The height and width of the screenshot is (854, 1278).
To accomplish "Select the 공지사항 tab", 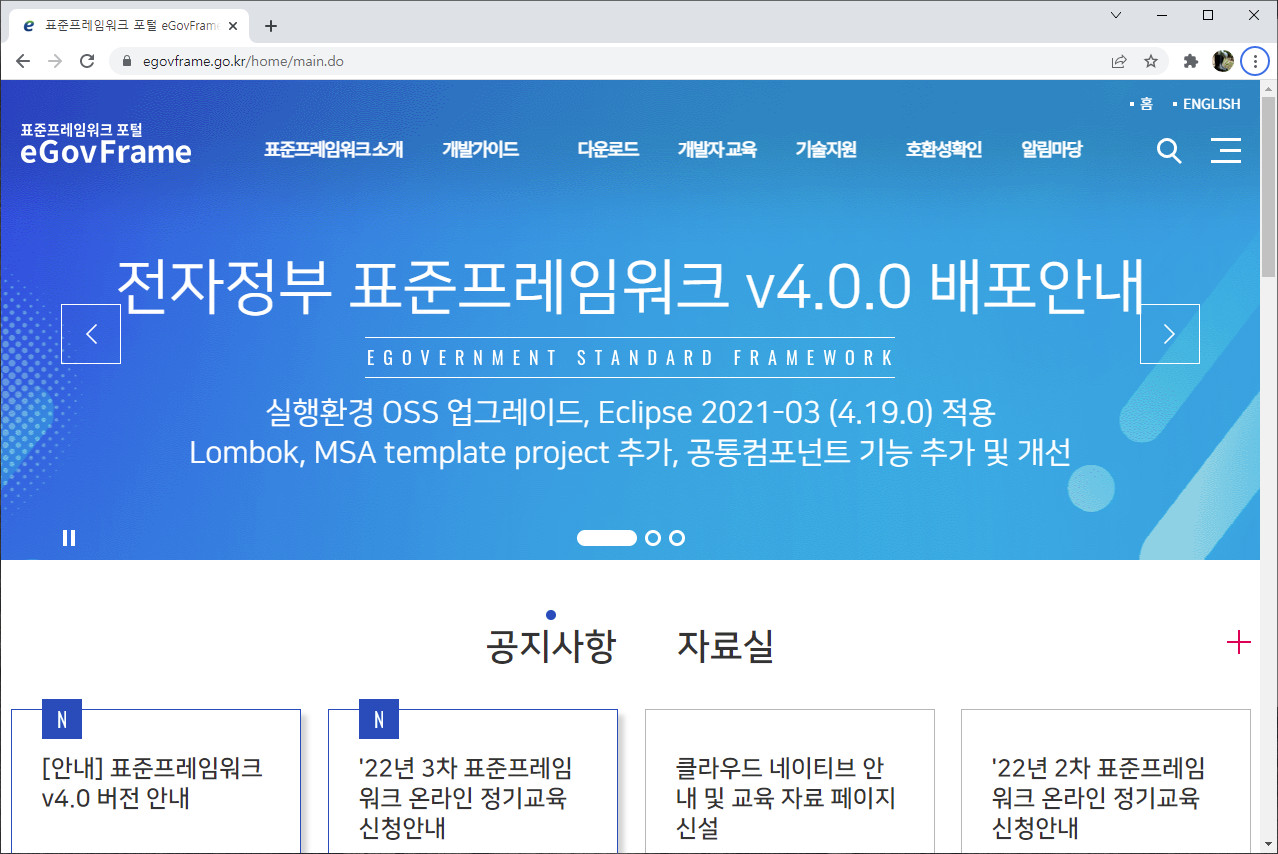I will click(x=551, y=646).
